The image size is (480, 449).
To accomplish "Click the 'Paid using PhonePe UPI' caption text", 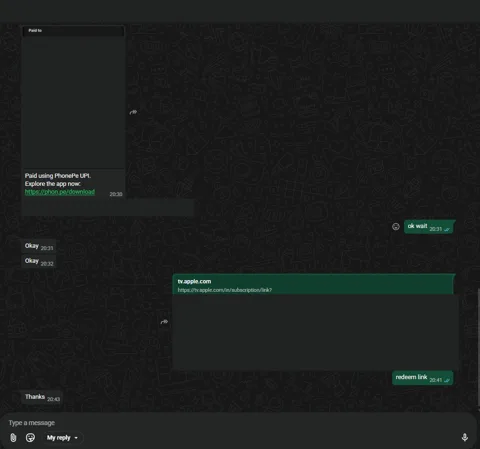I will pyautogui.click(x=58, y=176).
